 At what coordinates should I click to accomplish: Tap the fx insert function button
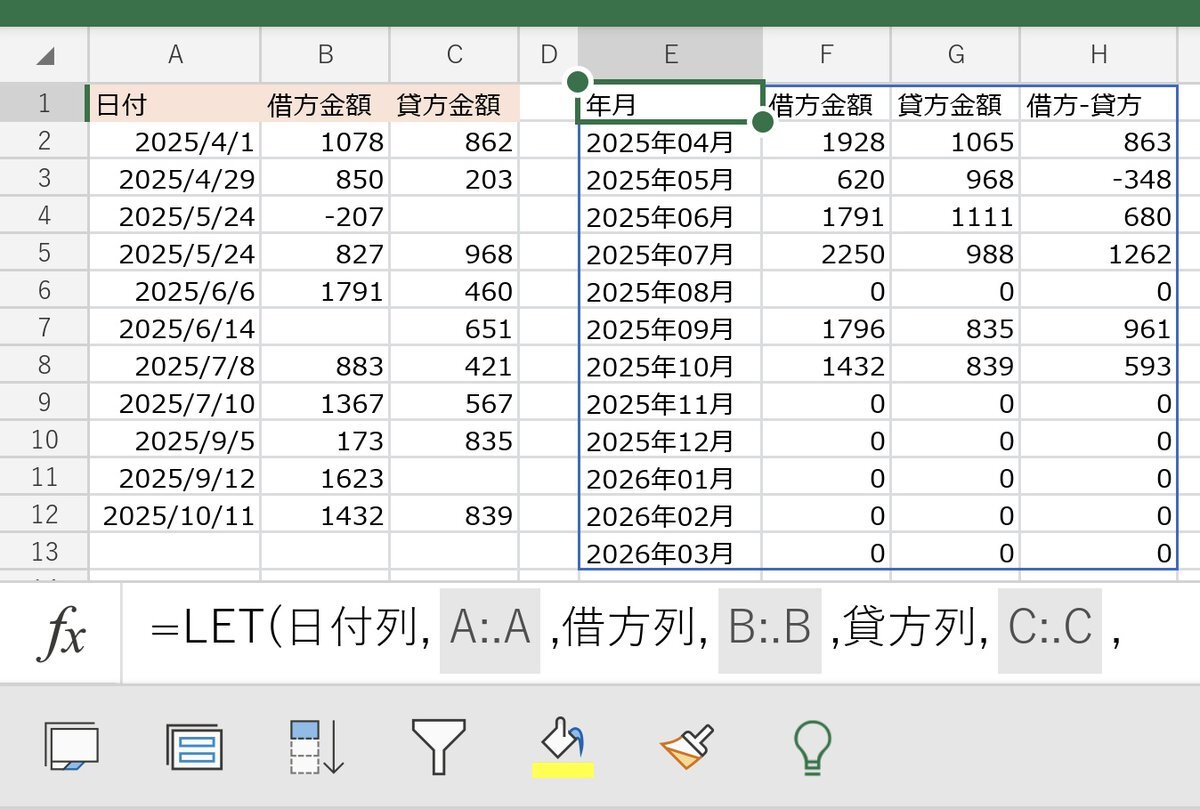60,633
